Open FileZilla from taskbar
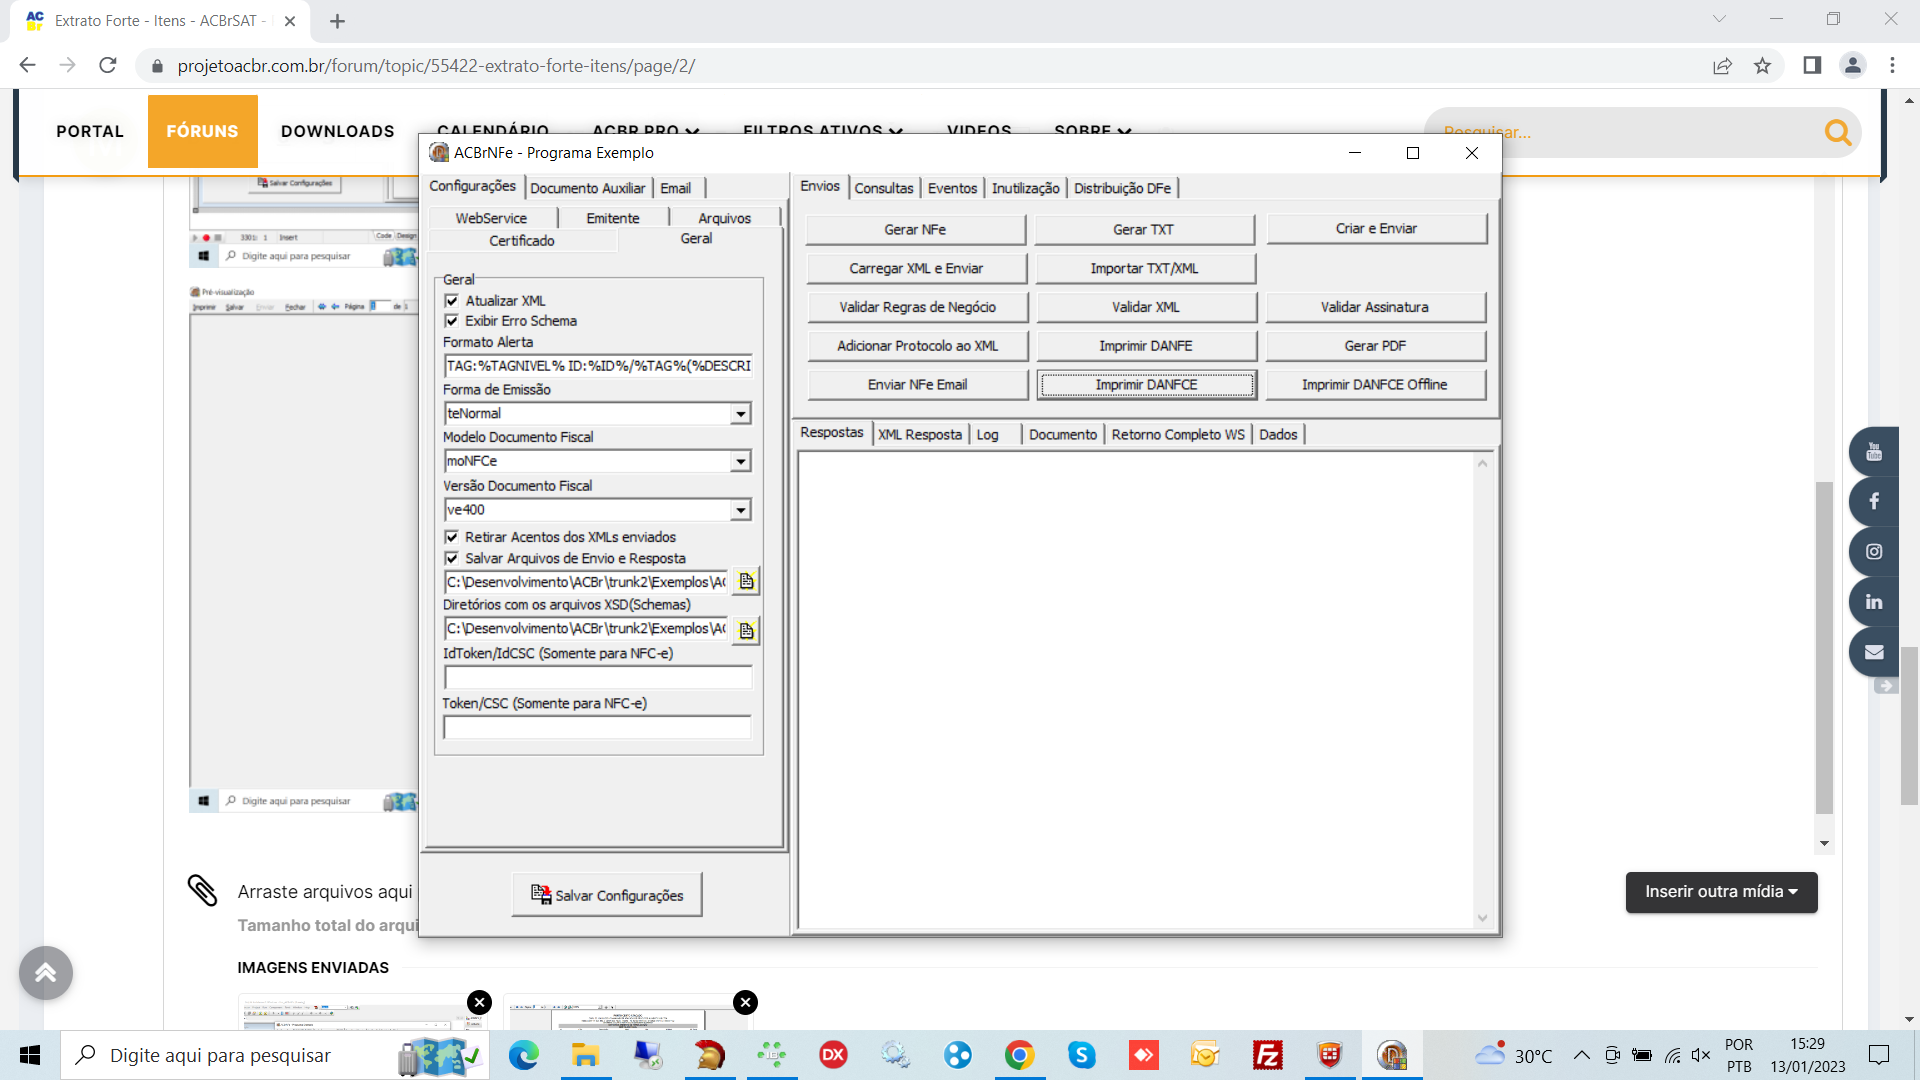Viewport: 1920px width, 1080px height. point(1267,1055)
